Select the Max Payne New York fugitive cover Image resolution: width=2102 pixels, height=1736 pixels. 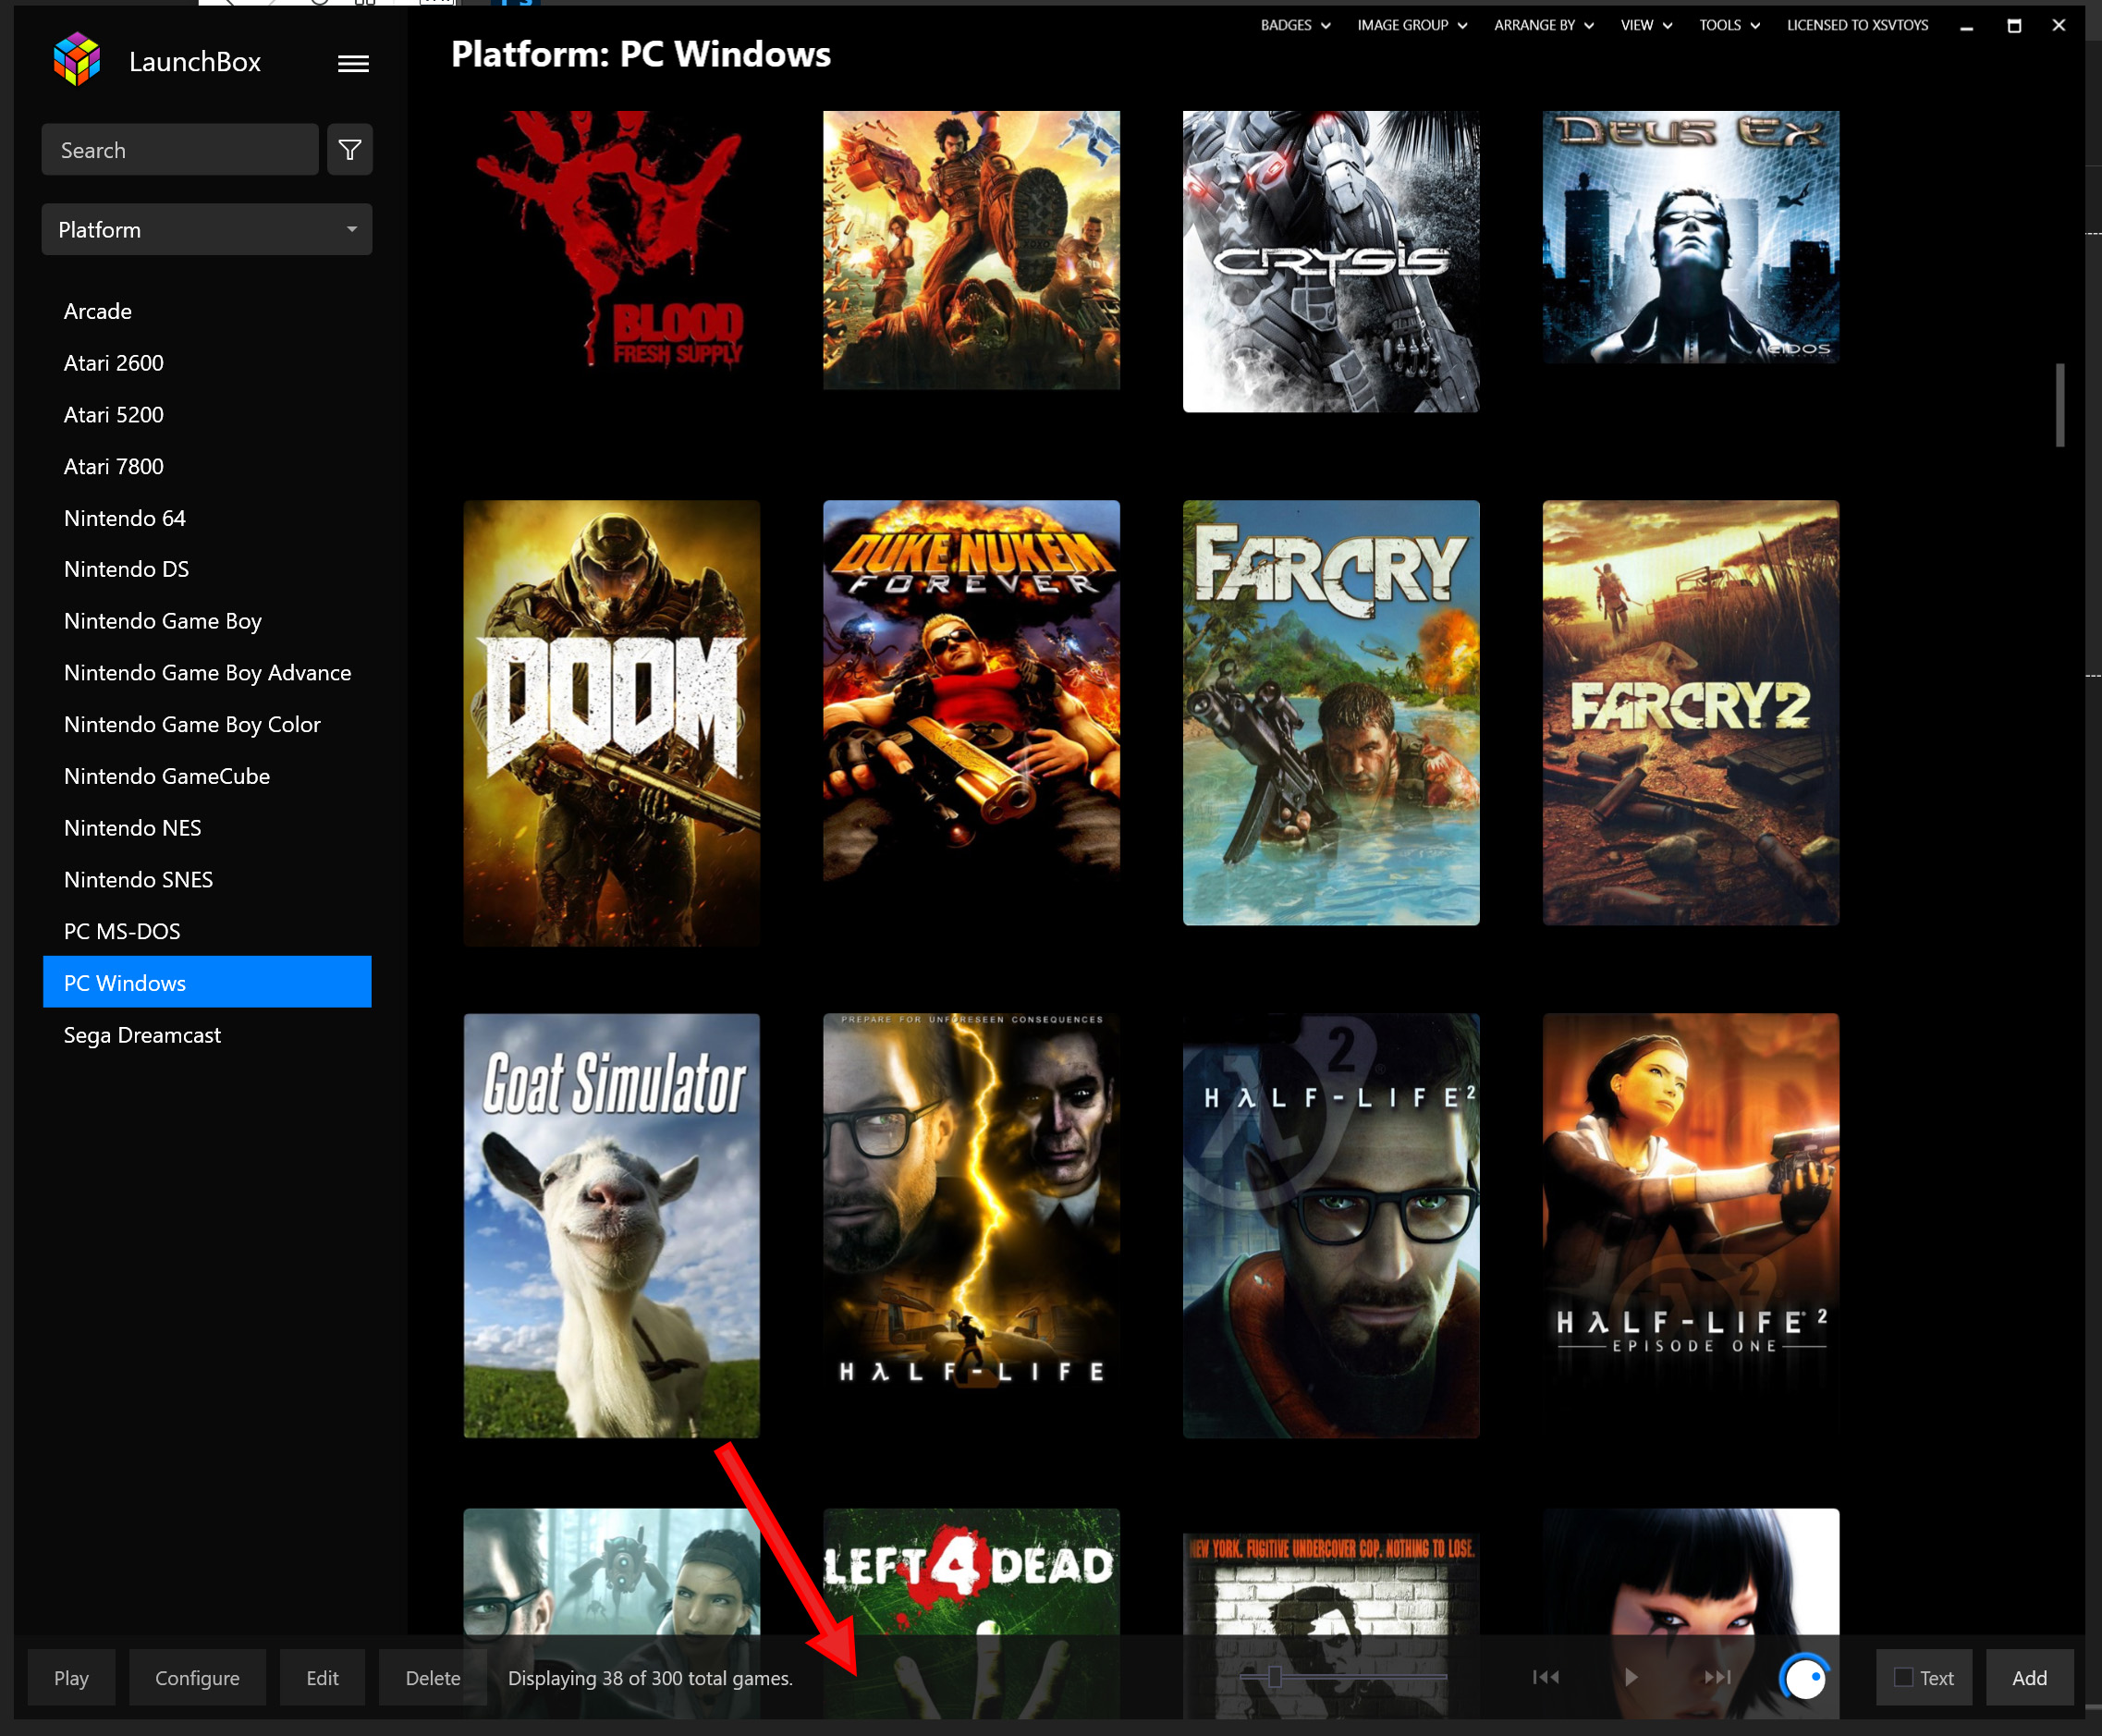(x=1331, y=1585)
